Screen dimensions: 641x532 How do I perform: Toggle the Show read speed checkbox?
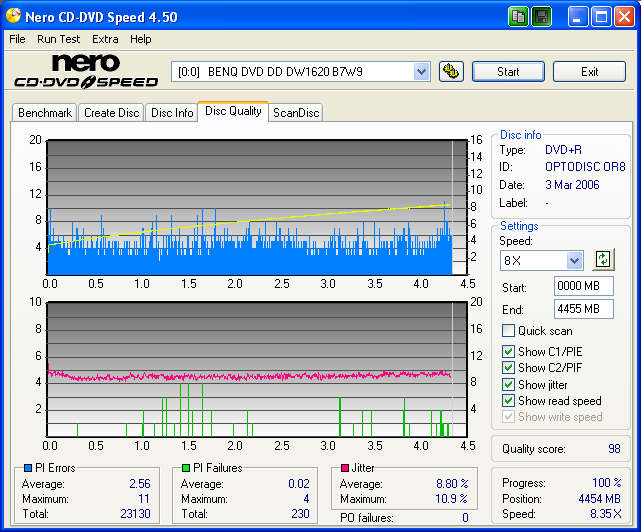(508, 400)
